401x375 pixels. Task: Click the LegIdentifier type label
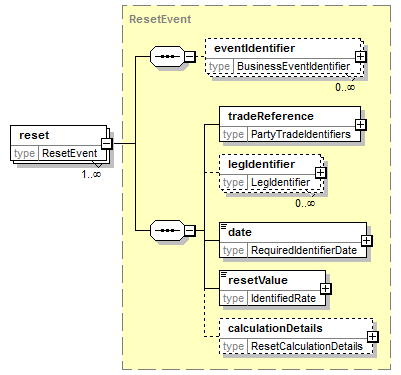tap(280, 182)
